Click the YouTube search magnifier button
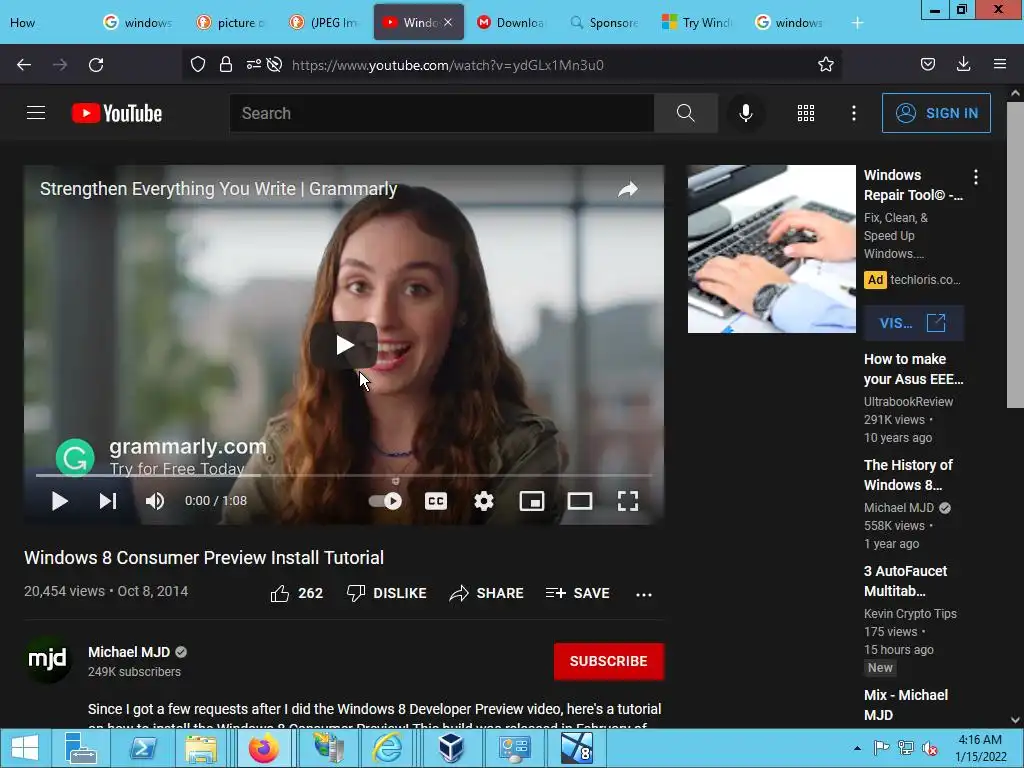 pyautogui.click(x=685, y=113)
